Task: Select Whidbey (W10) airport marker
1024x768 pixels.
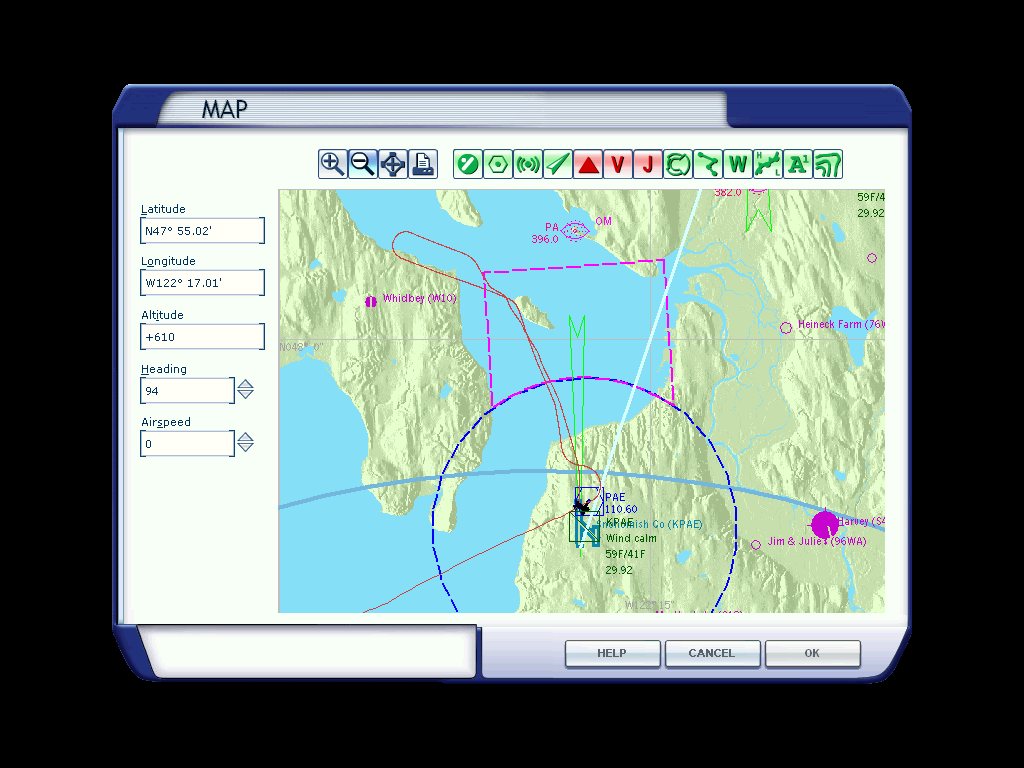Action: (x=371, y=301)
